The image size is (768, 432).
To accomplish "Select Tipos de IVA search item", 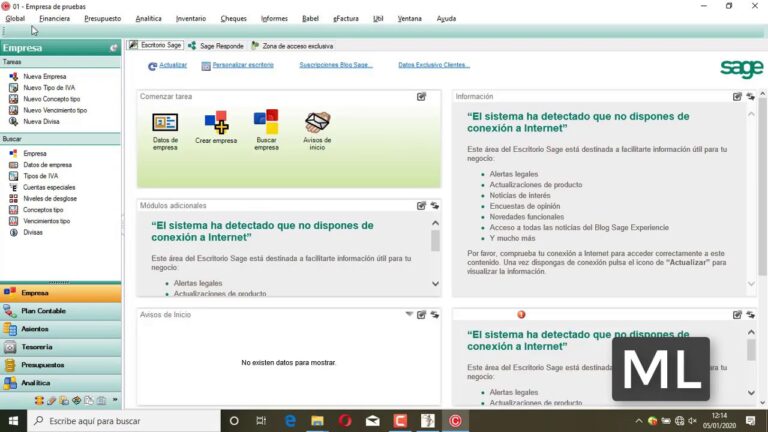I will point(41,176).
